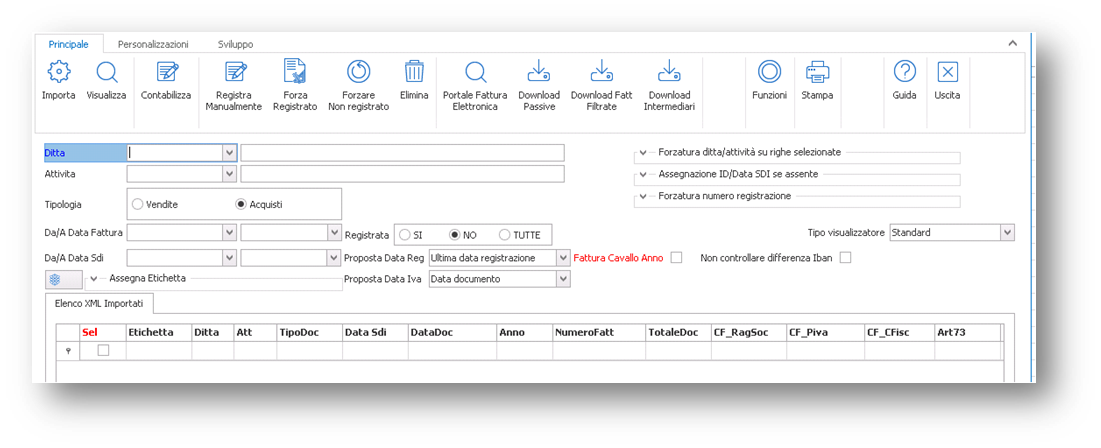Switch to the Personalizzazioni tab

point(153,44)
